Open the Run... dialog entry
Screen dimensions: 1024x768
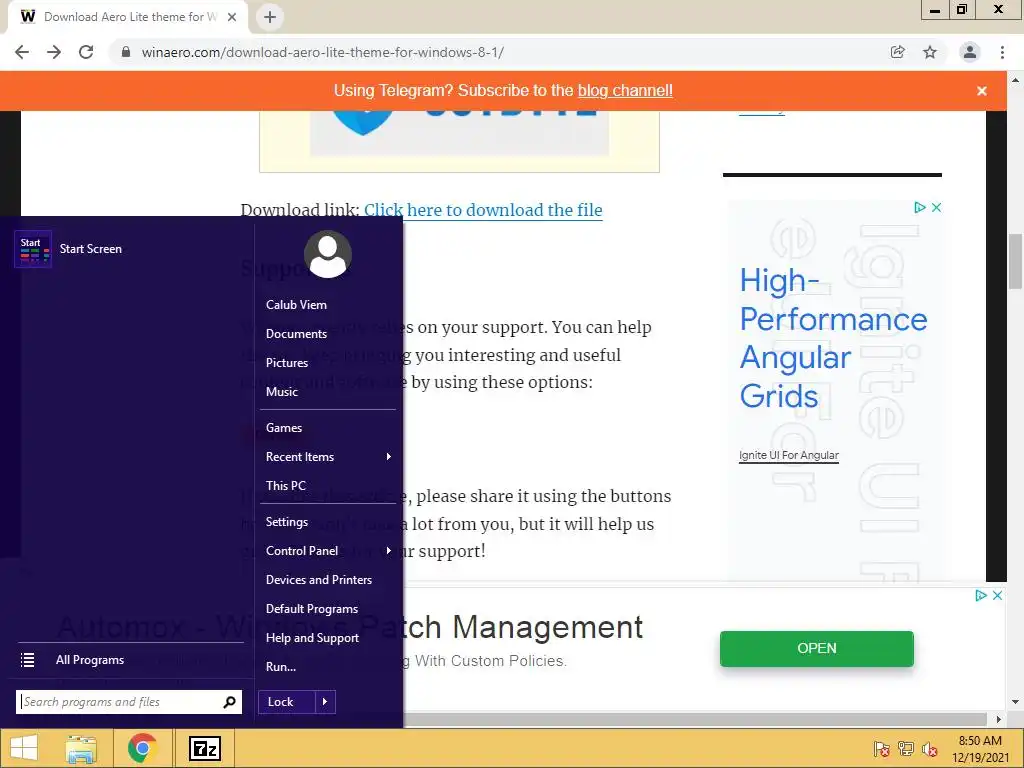[281, 667]
